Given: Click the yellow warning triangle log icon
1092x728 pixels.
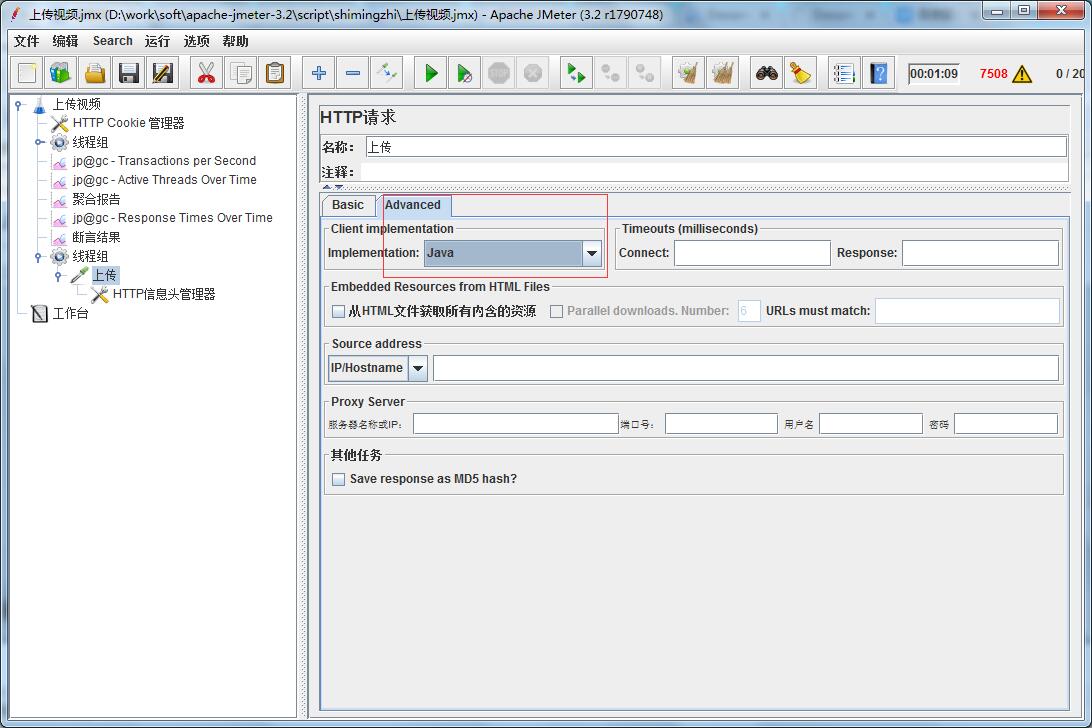Looking at the screenshot, I should [1022, 74].
